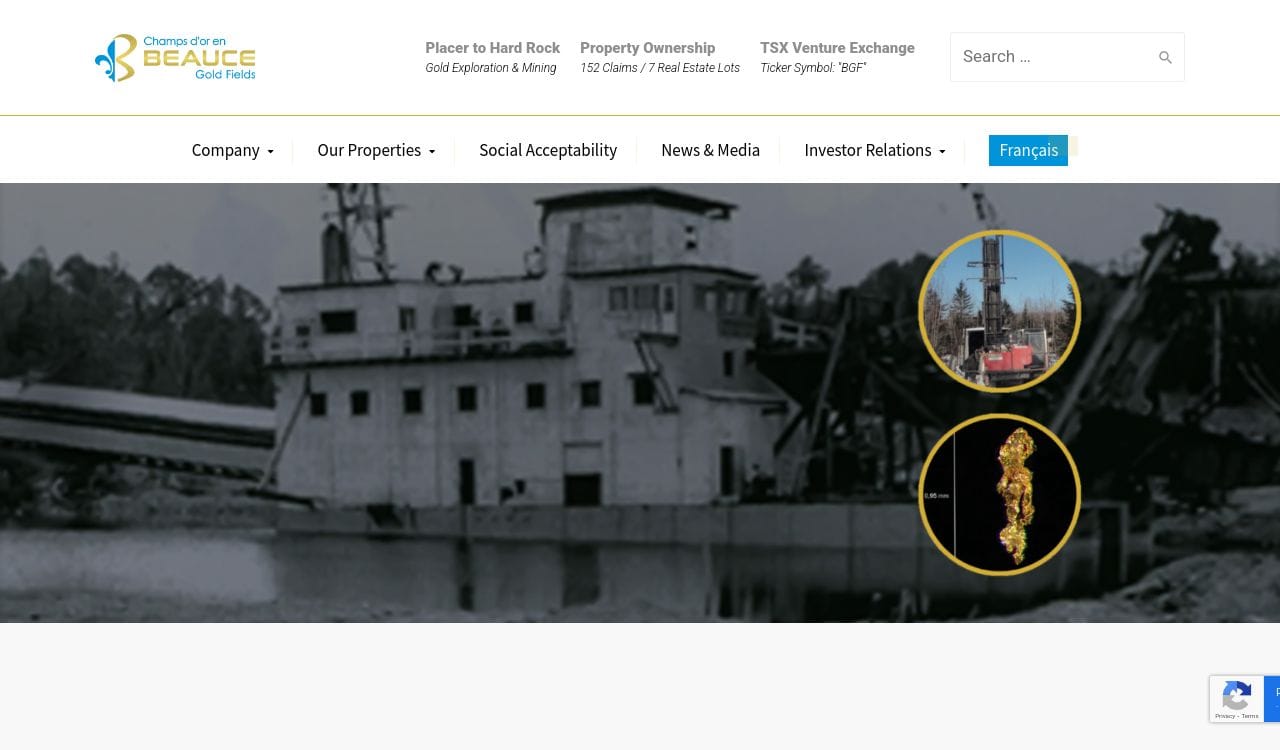Click the 152 Claims / 7 Real Estate Lots text
Image resolution: width=1280 pixels, height=750 pixels.
660,68
